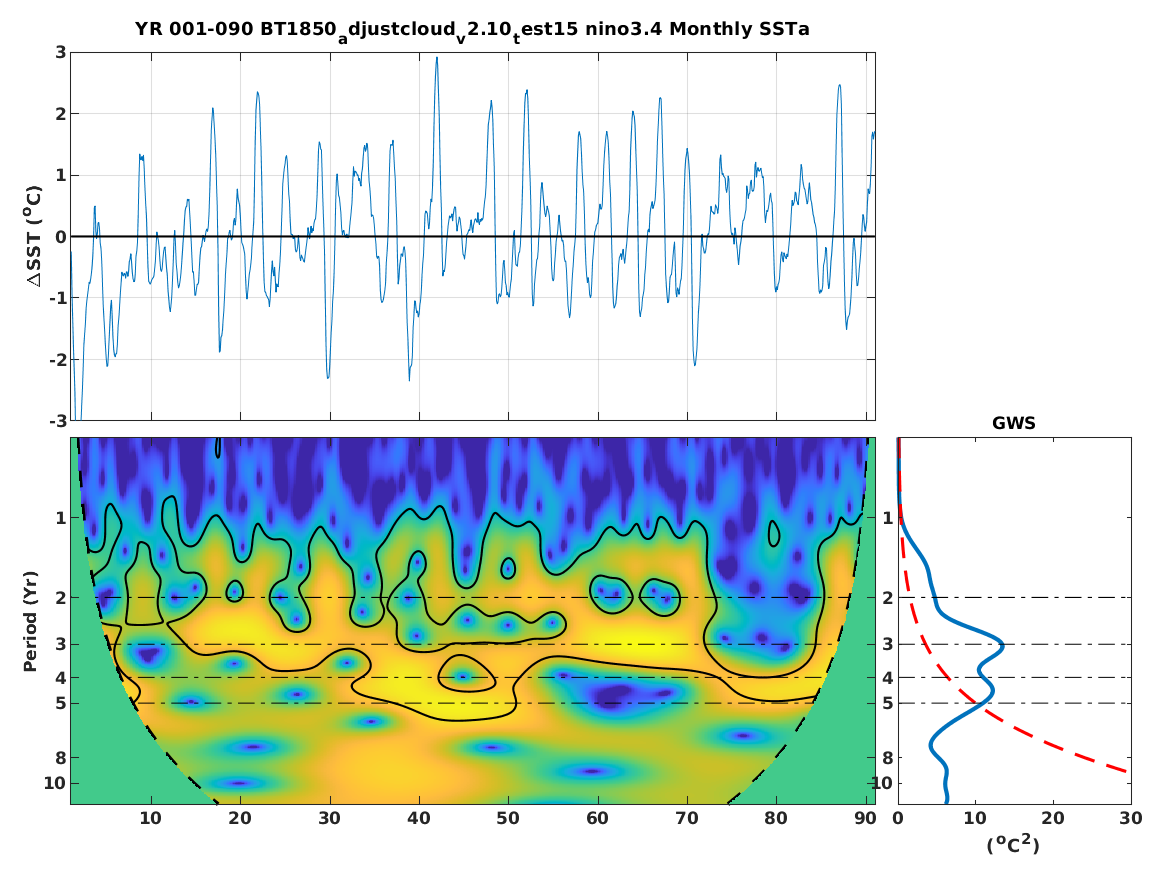Image resolution: width=1167 pixels, height=875 pixels.
Task: Click the period tick label 8 on the GWS panel
Action: 888,757
